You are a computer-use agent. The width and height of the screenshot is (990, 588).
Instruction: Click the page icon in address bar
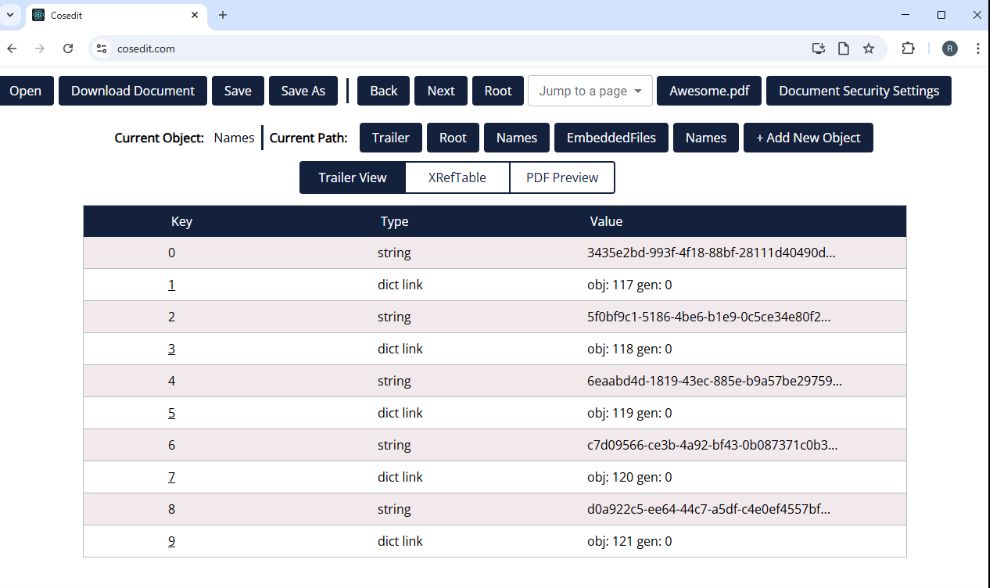click(844, 49)
